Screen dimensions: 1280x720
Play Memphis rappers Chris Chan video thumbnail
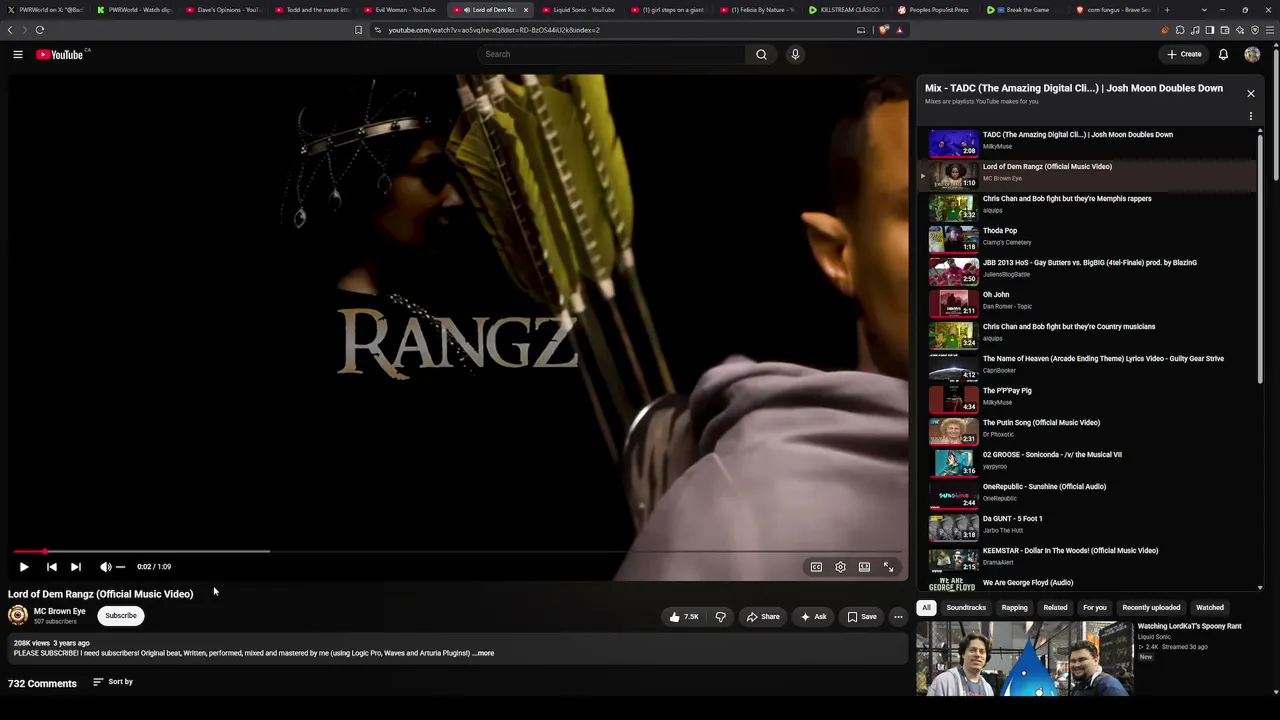pos(954,206)
